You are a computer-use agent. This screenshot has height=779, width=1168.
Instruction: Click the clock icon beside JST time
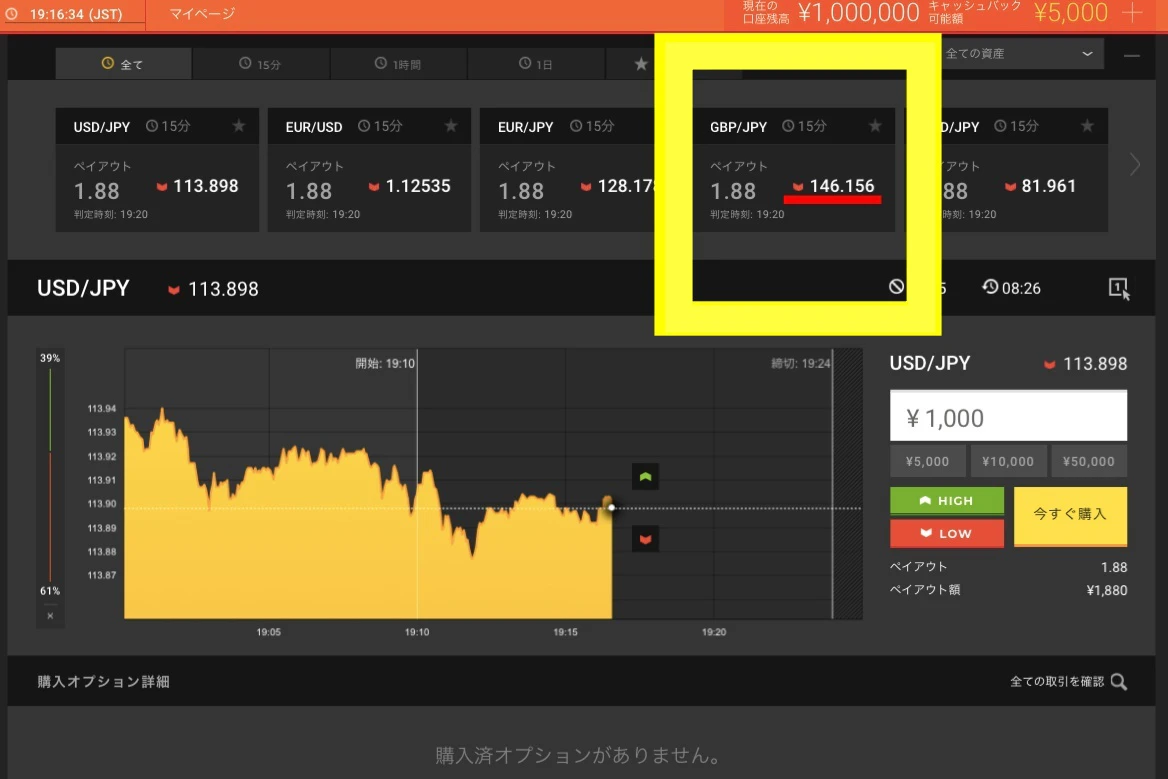(x=12, y=13)
